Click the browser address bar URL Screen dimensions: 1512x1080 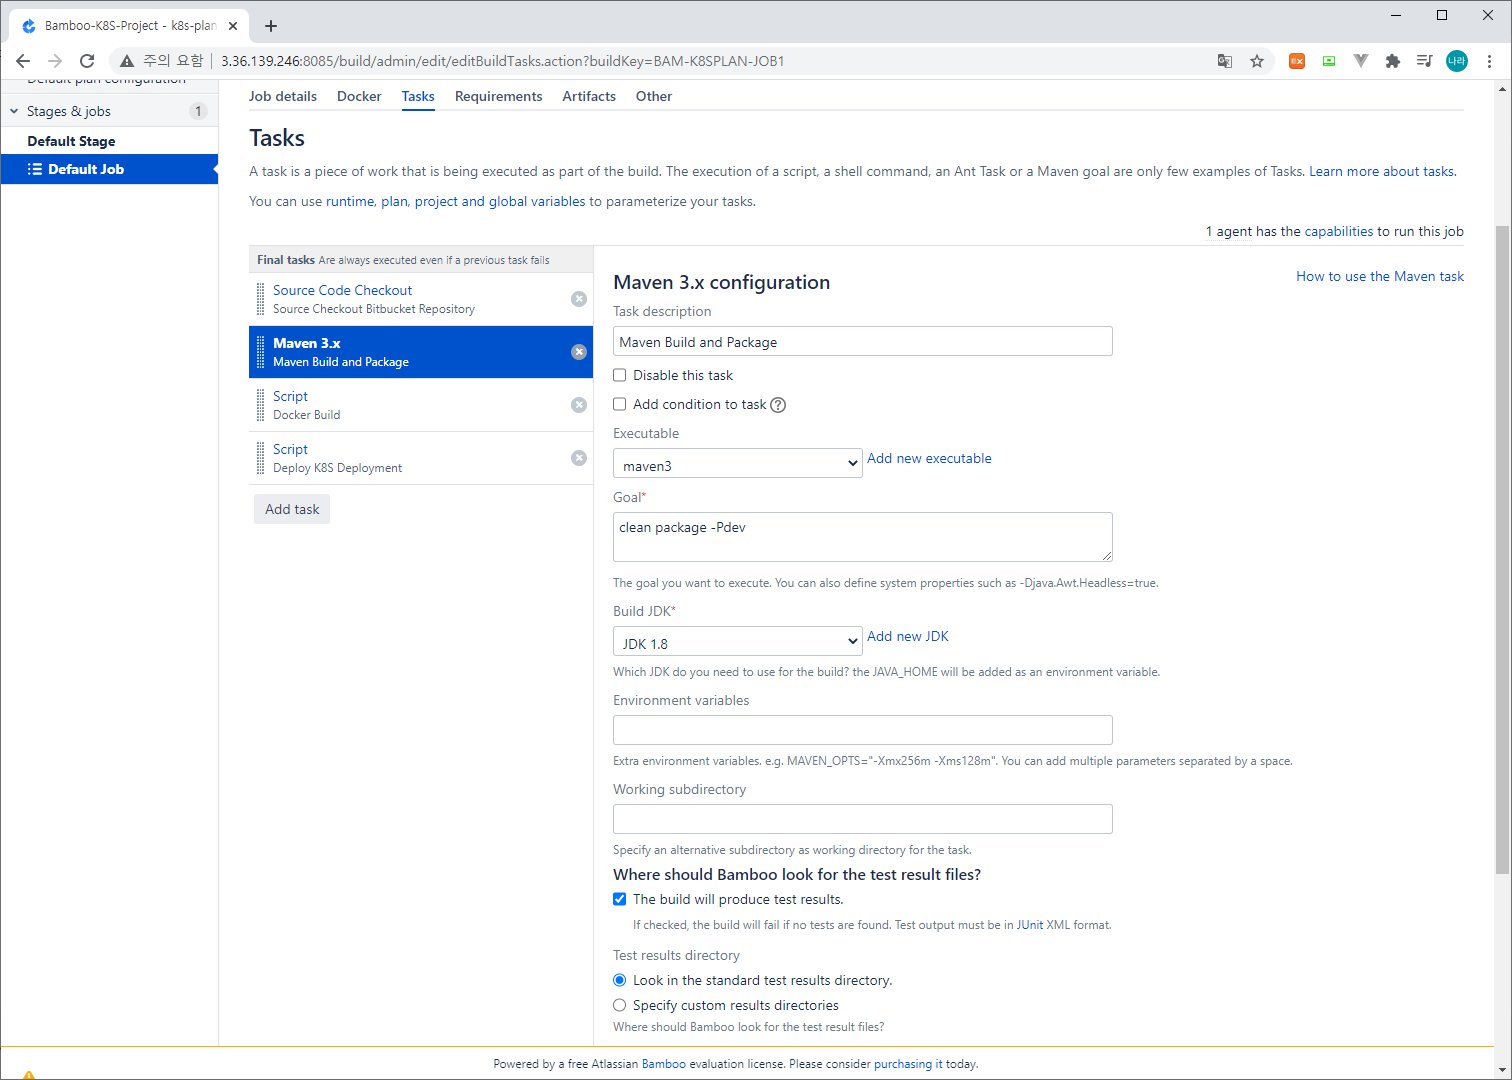point(502,61)
